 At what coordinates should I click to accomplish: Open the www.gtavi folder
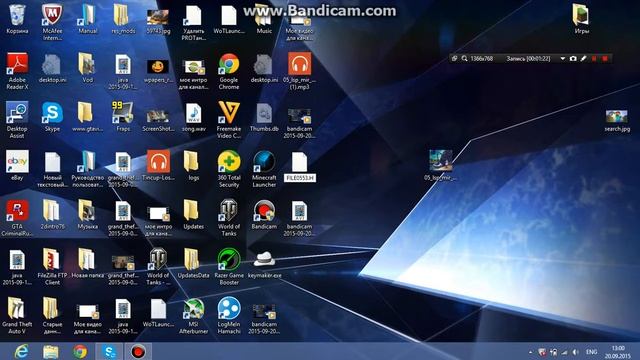point(87,117)
